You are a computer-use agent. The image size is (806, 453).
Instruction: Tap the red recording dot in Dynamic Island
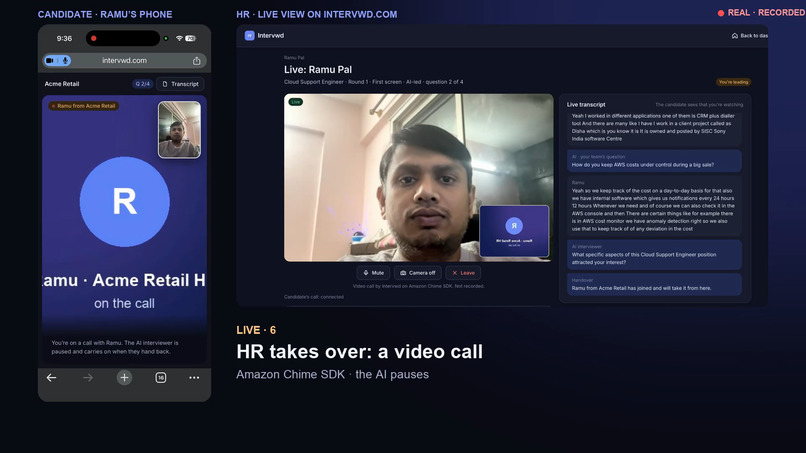pos(94,38)
